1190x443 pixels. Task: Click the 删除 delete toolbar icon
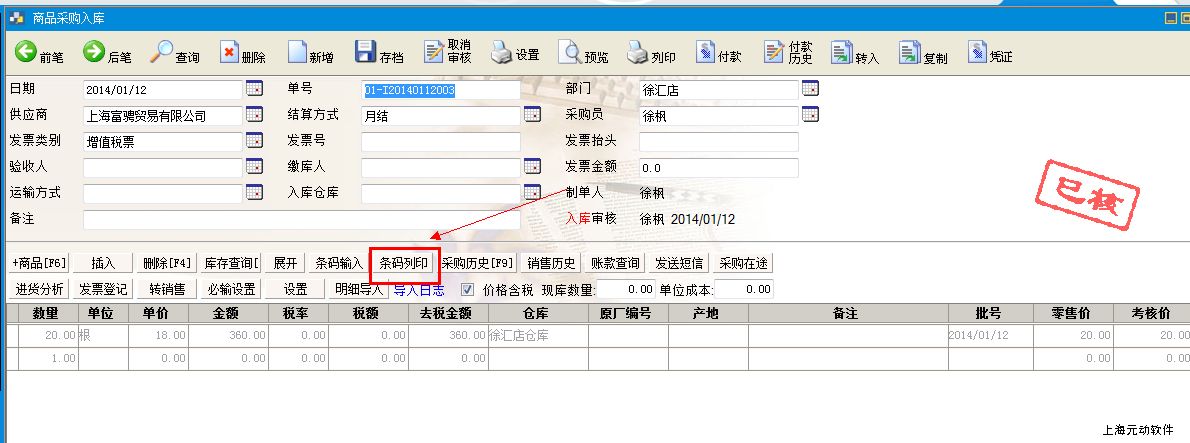(x=229, y=52)
